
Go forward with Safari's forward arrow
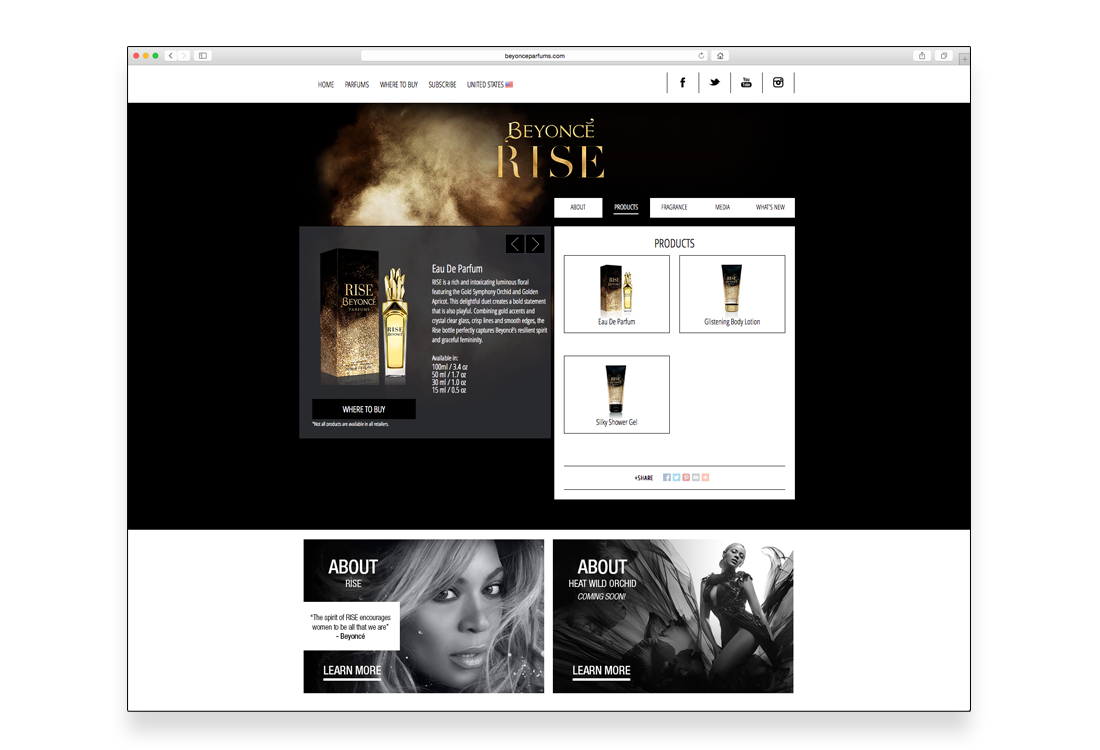pyautogui.click(x=184, y=55)
